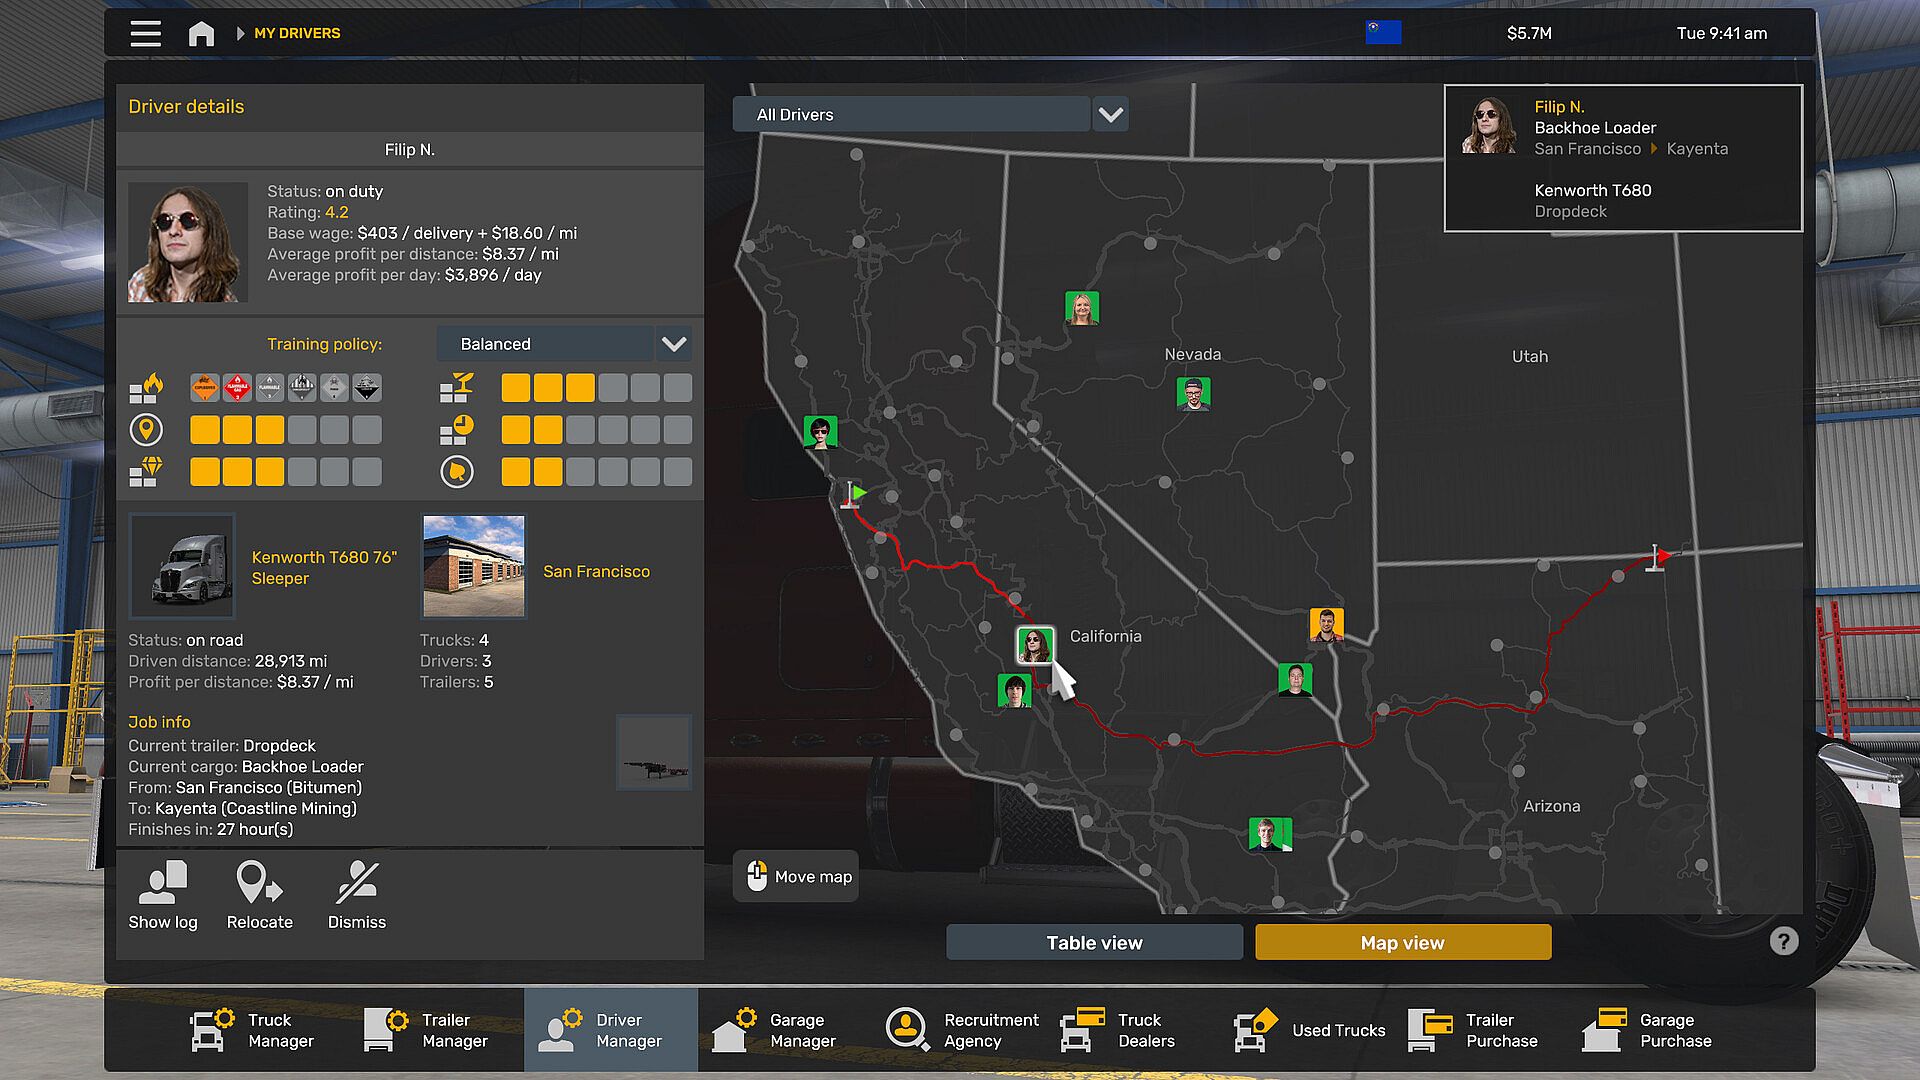Open the hamburger main menu
The image size is (1920, 1080).
pos(145,33)
